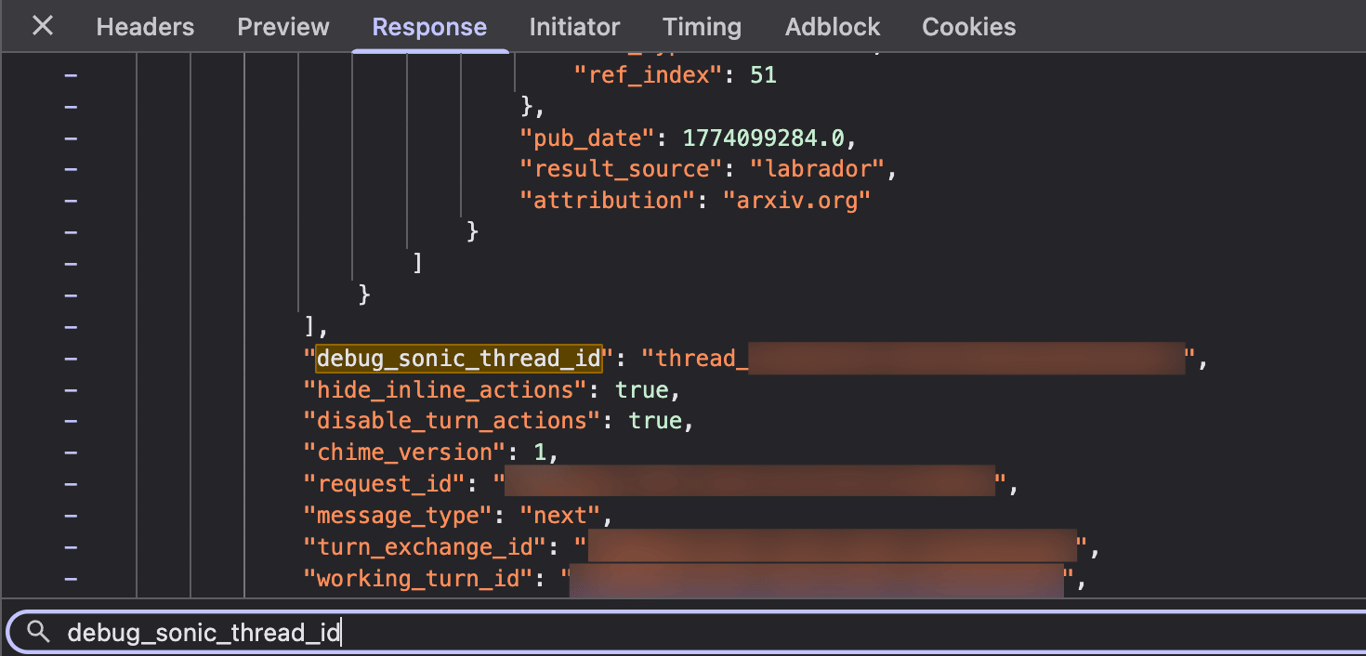Viewport: 1366px width, 656px height.
Task: Close the request details panel
Action: [42, 26]
